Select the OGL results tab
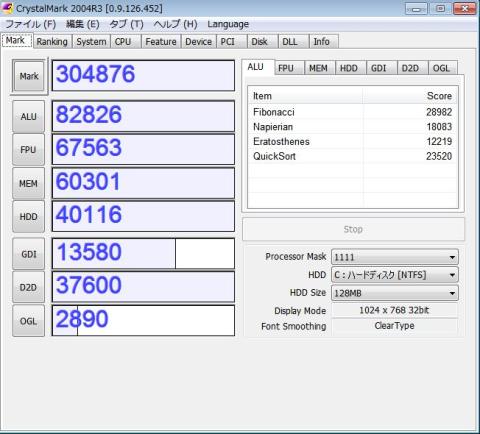 [x=443, y=68]
